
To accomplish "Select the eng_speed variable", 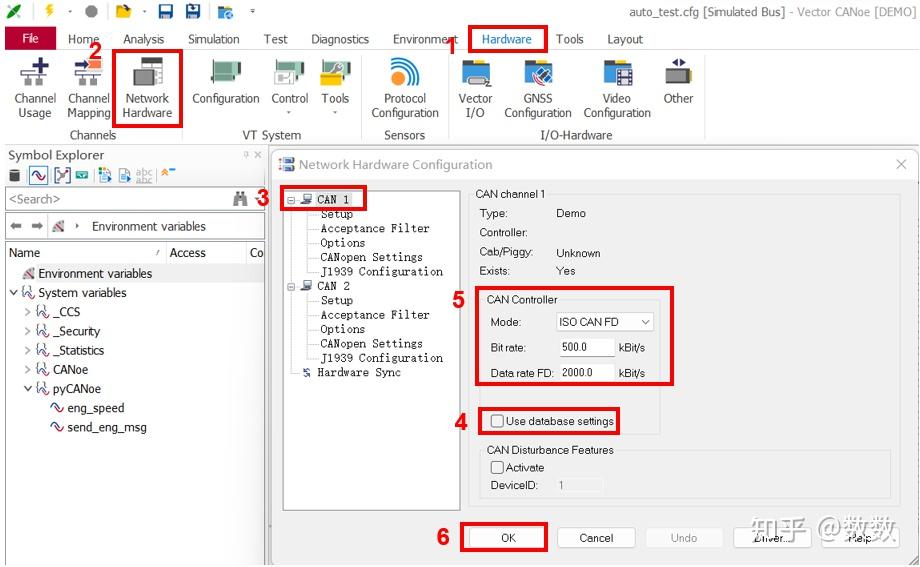I will [x=95, y=408].
